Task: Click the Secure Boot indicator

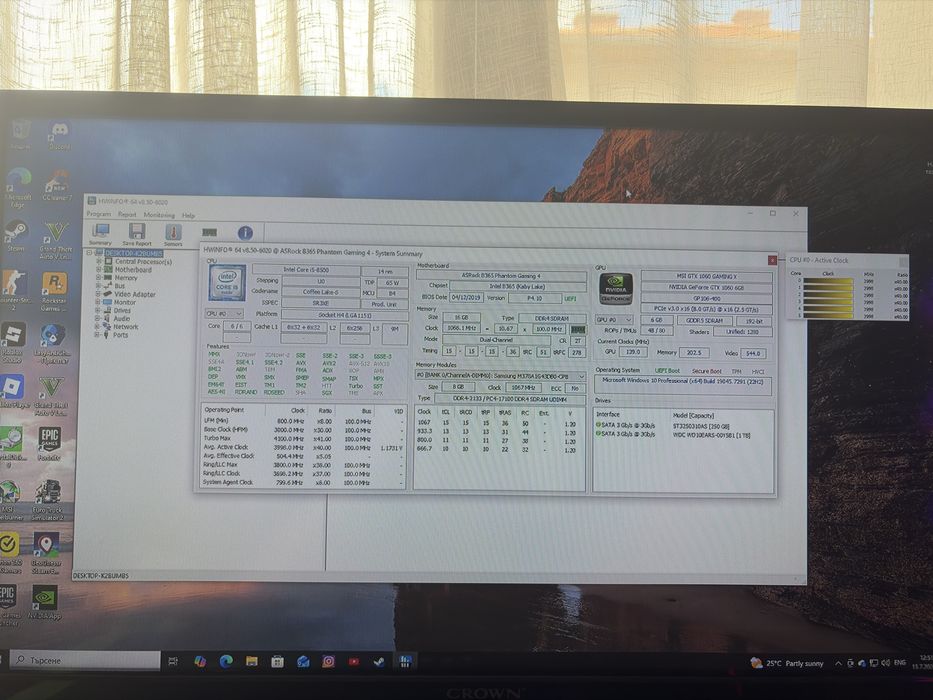Action: point(706,371)
